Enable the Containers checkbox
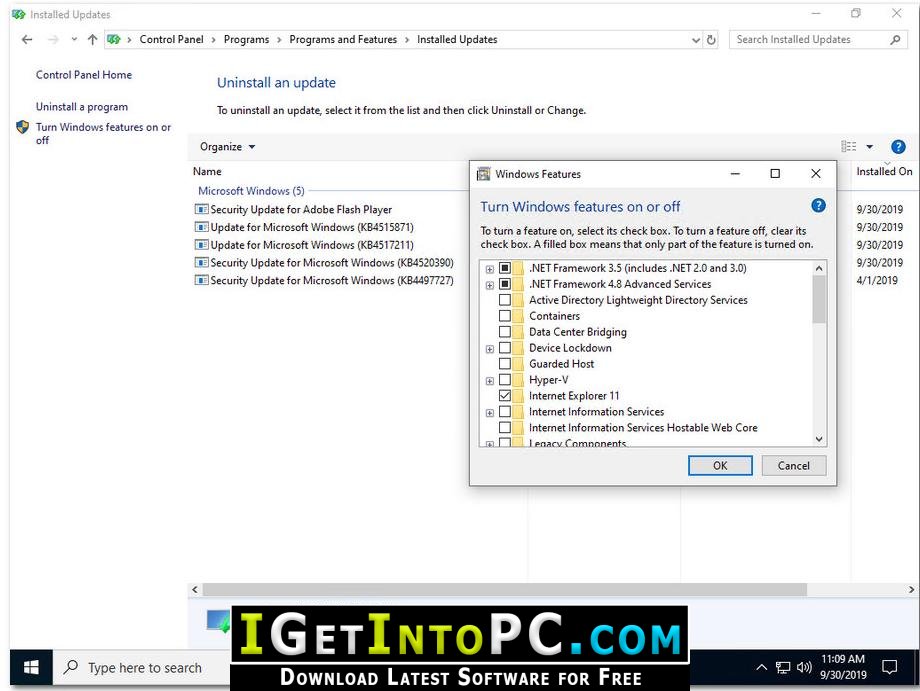 click(x=505, y=316)
